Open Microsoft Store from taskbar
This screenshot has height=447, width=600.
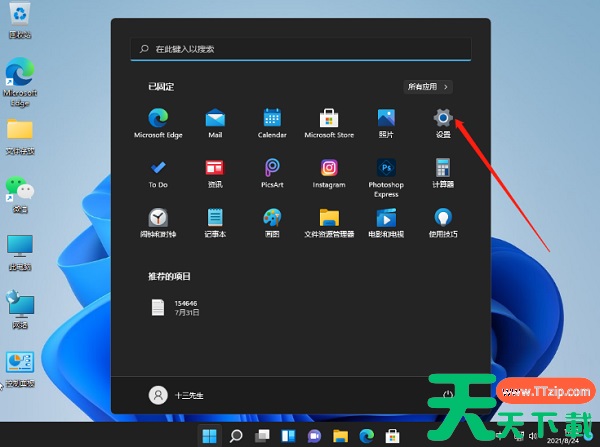[x=392, y=436]
